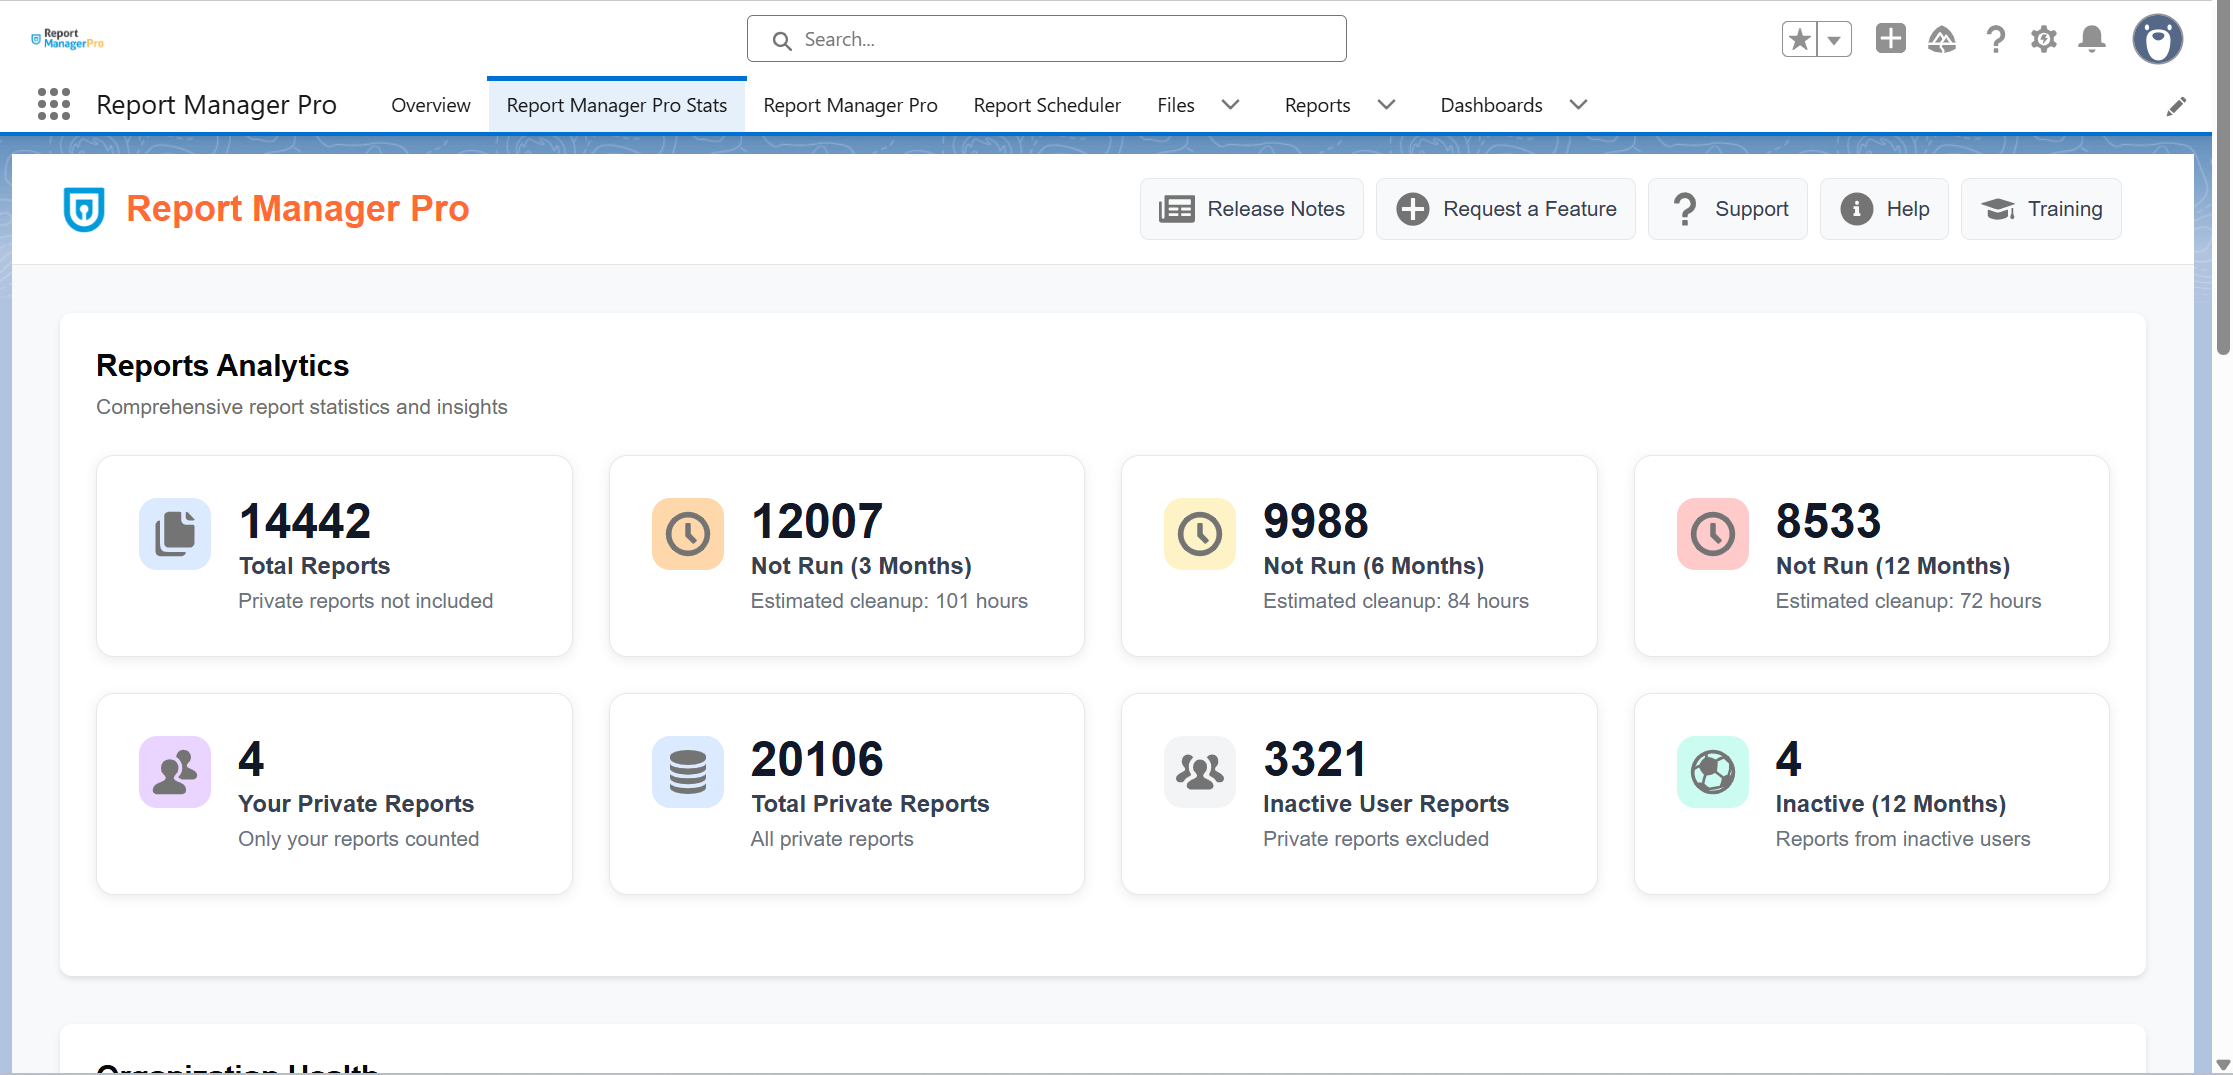Image resolution: width=2233 pixels, height=1075 pixels.
Task: Open the Setup gear icon
Action: coord(2044,39)
